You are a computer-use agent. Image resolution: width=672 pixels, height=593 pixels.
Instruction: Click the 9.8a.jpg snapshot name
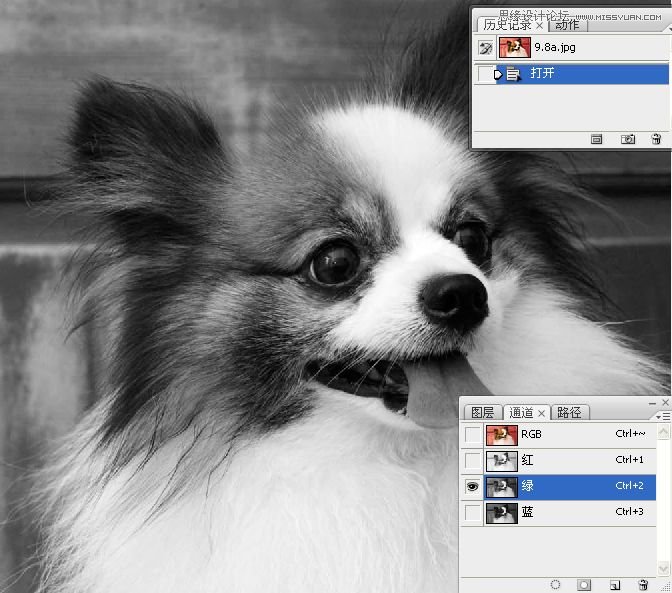[555, 48]
